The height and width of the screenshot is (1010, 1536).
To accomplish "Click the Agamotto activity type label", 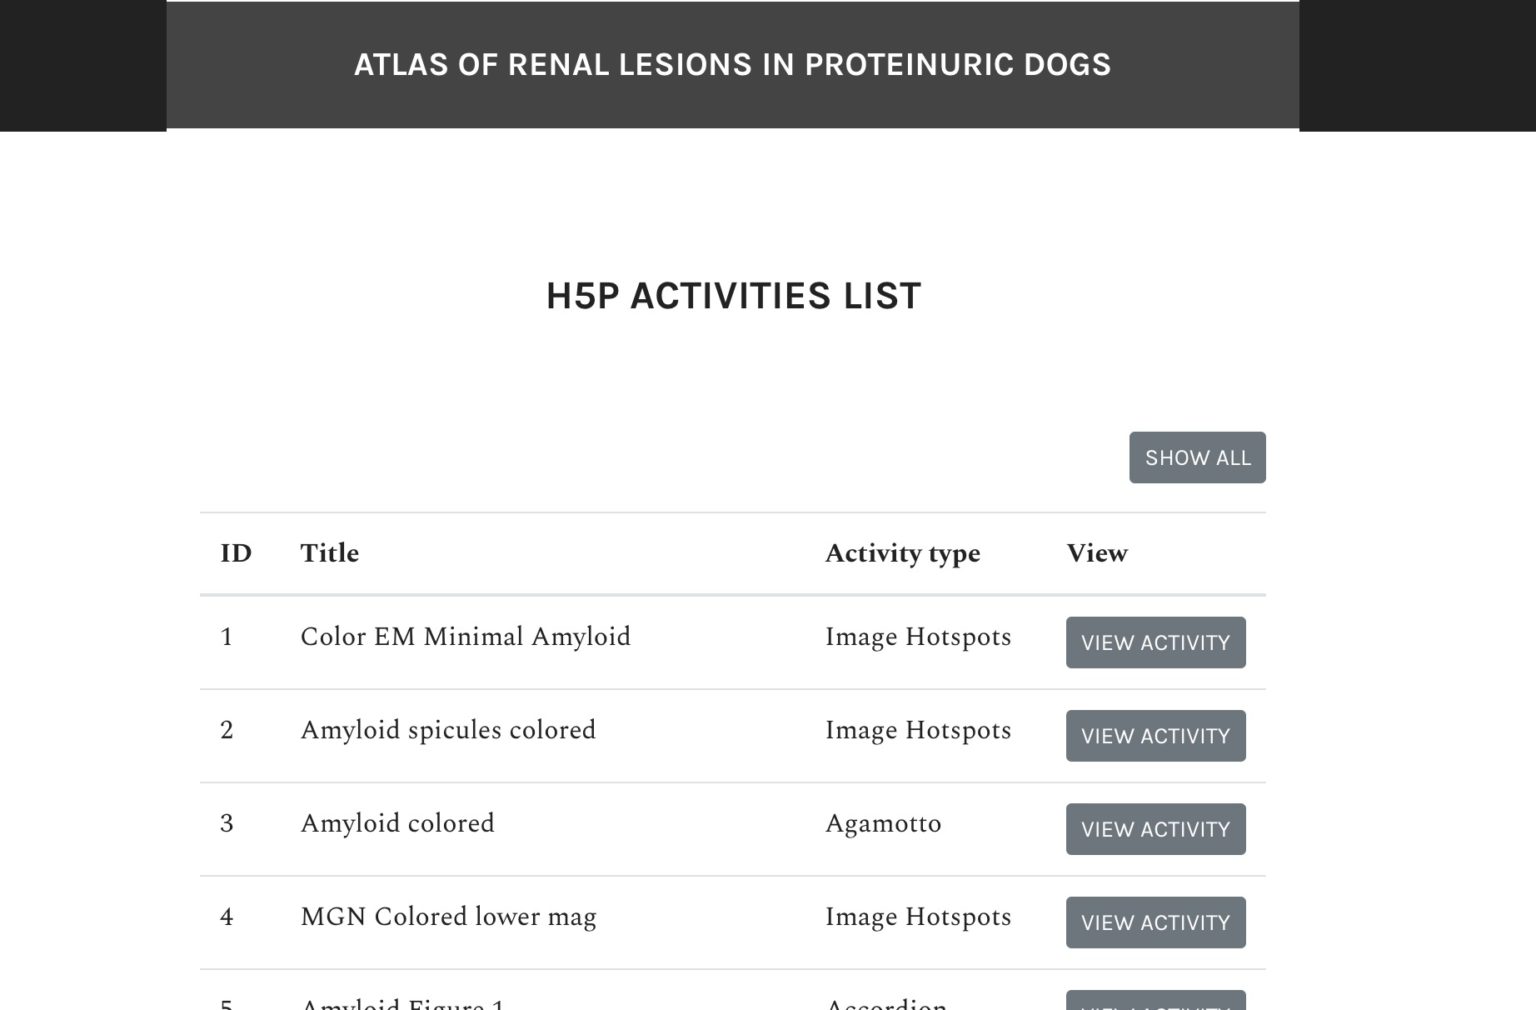I will (x=883, y=823).
